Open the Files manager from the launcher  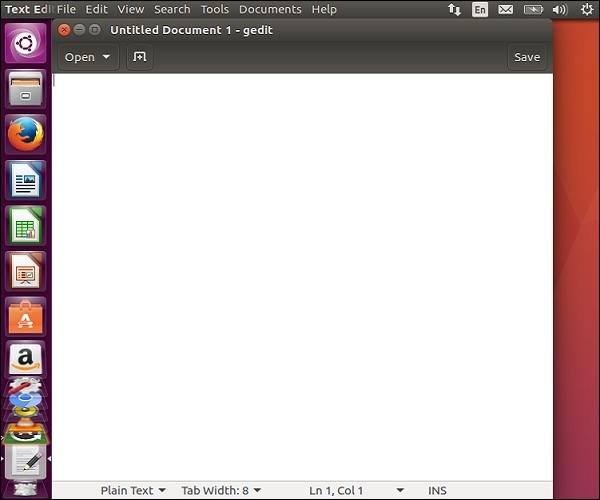[26, 90]
